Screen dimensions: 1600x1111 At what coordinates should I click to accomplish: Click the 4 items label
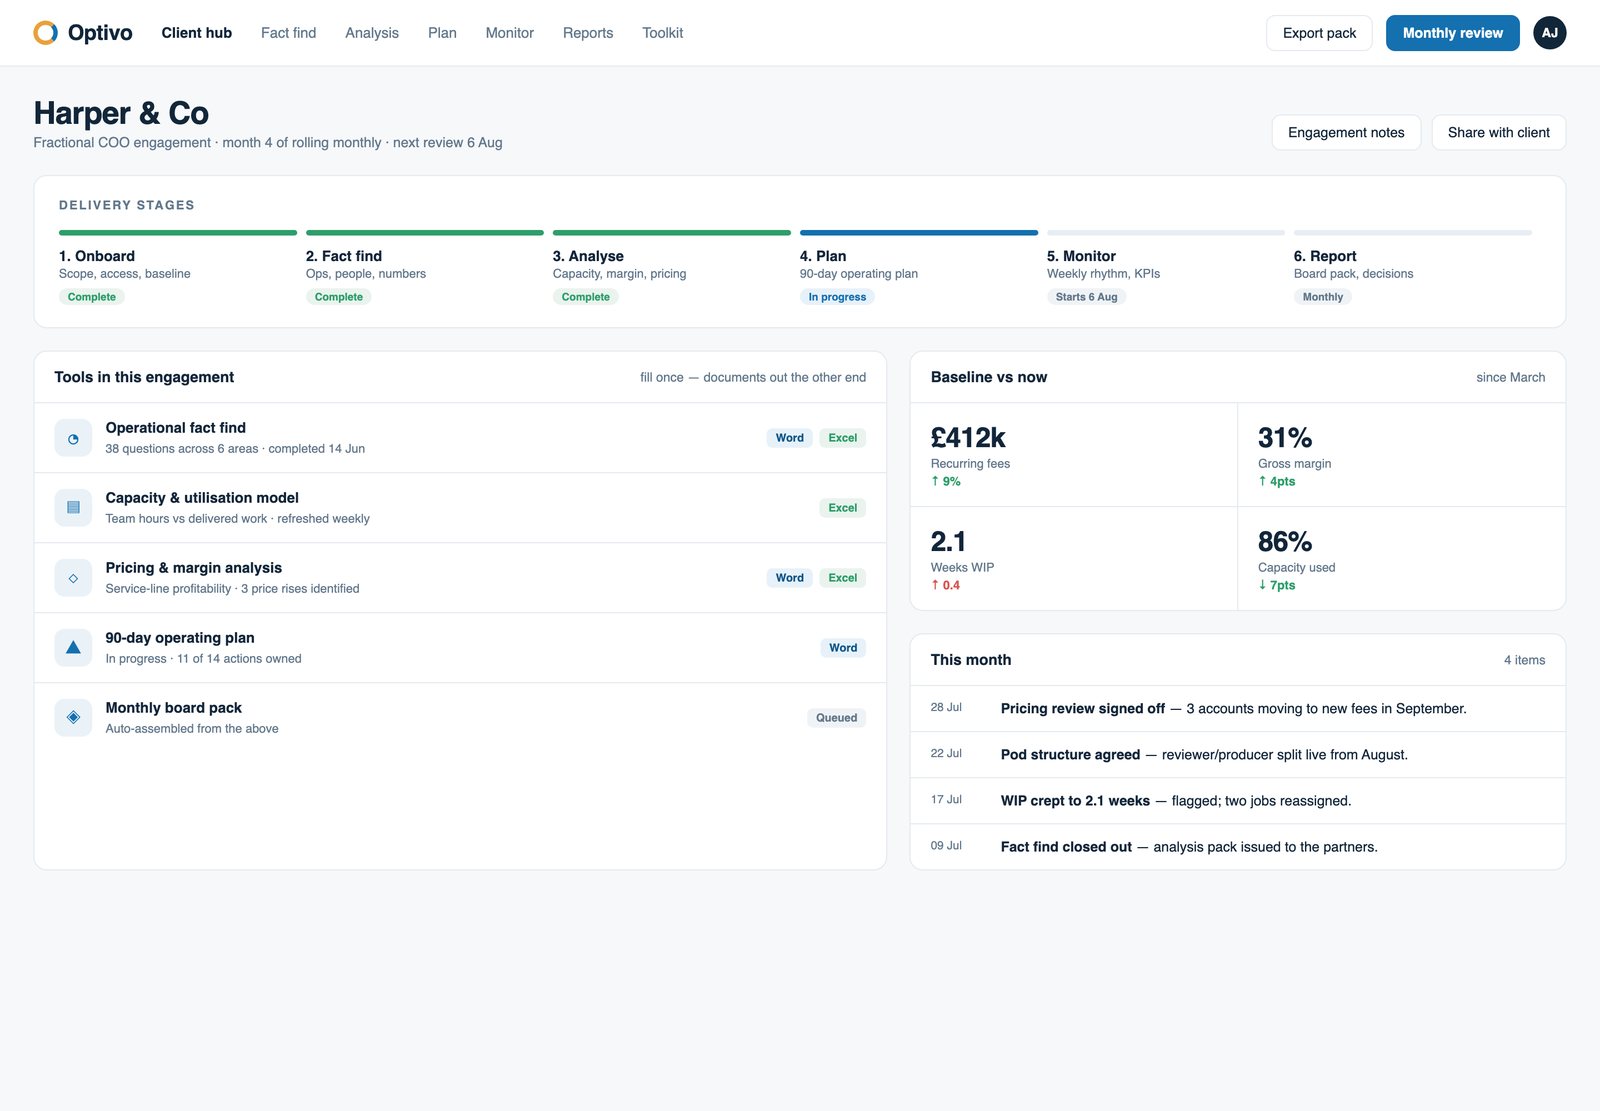[x=1524, y=660]
